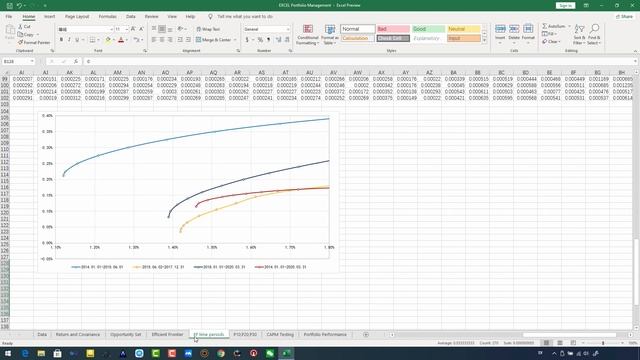Expand the Name Box dropdown

[x=32, y=62]
